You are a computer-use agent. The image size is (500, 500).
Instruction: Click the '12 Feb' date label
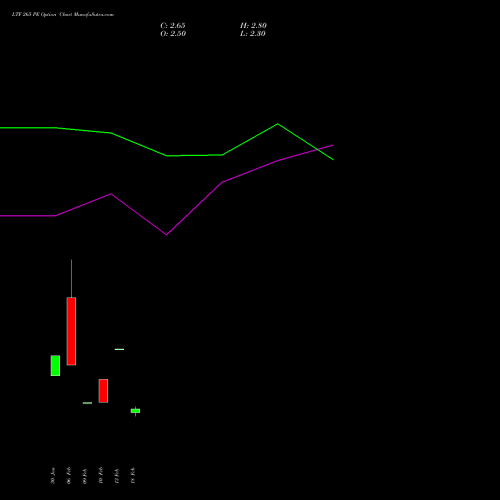pos(117,476)
